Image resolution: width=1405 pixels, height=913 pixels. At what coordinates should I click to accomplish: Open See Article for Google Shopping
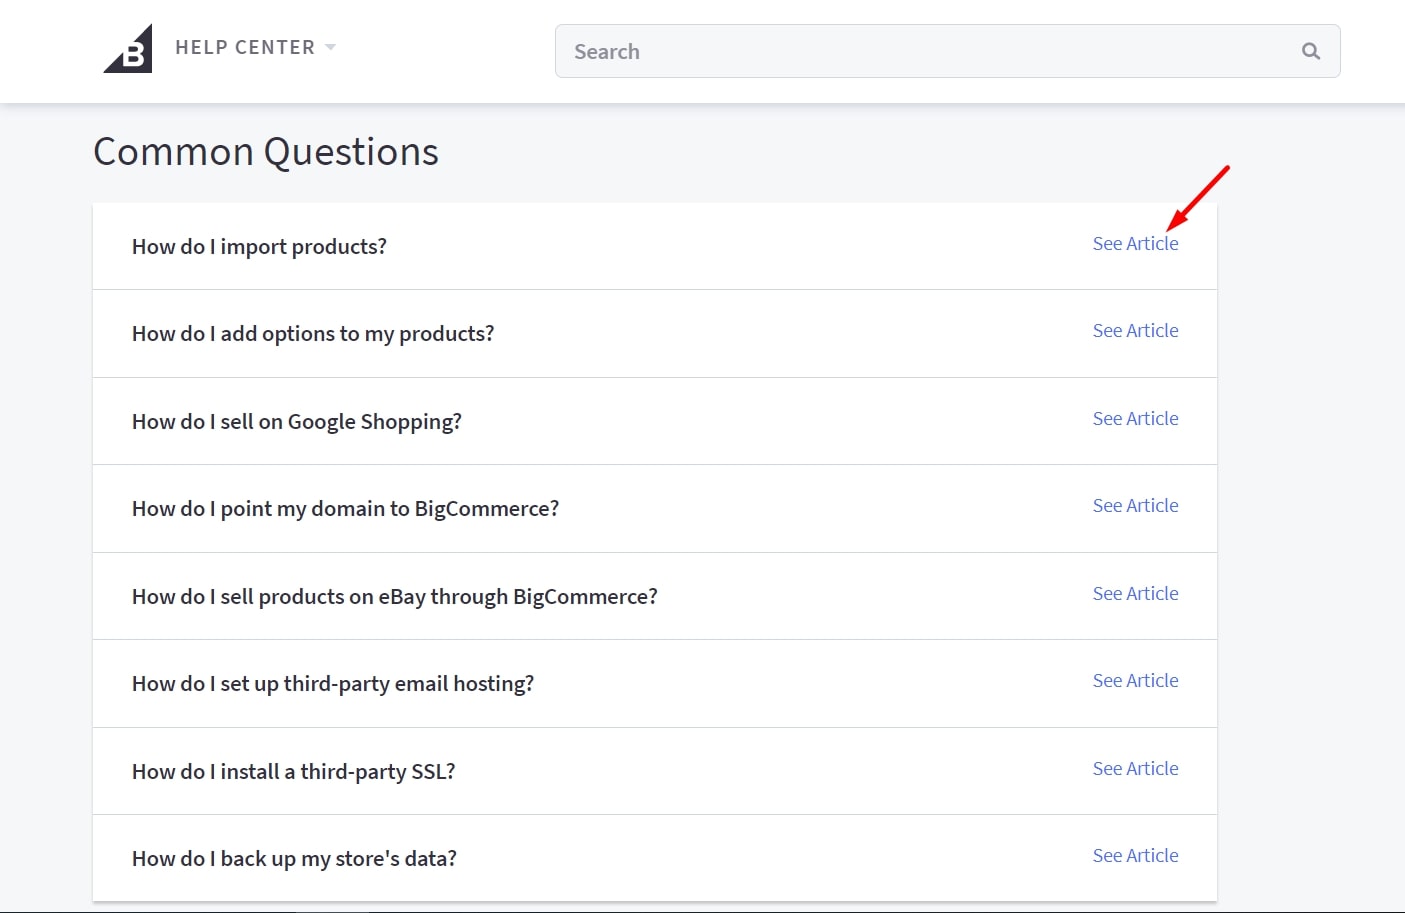coord(1135,419)
